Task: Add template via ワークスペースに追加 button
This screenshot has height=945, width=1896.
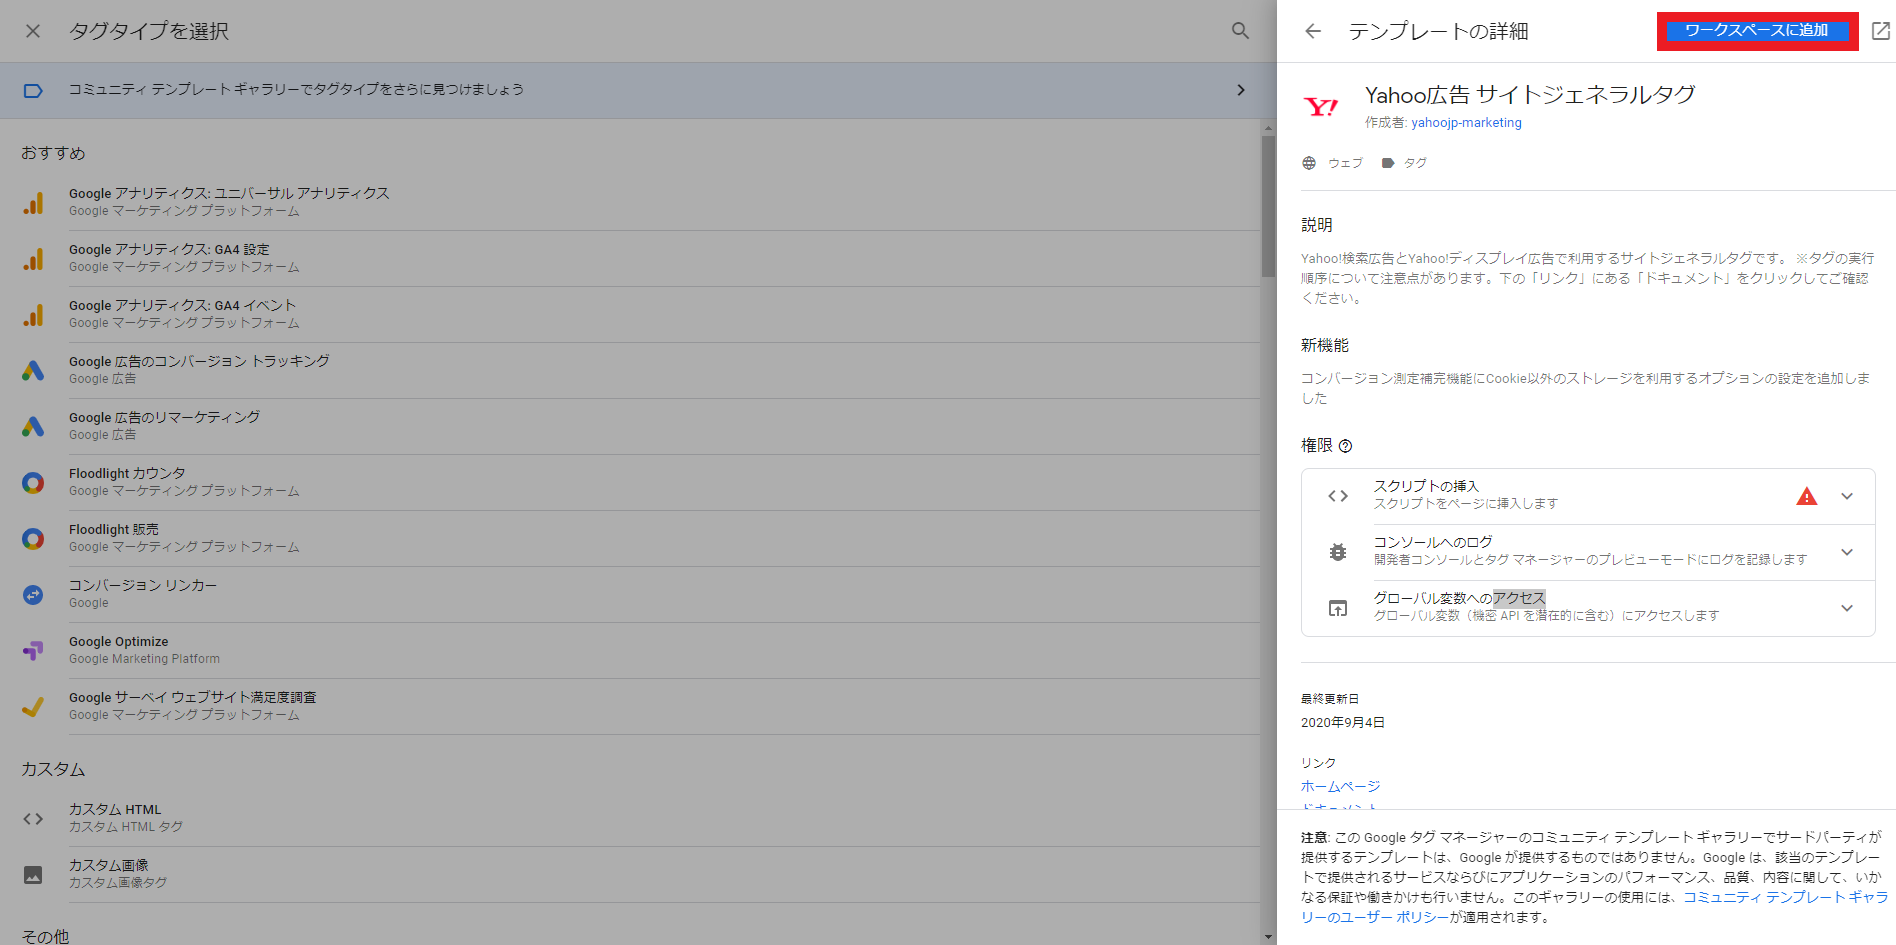Action: (x=1757, y=31)
